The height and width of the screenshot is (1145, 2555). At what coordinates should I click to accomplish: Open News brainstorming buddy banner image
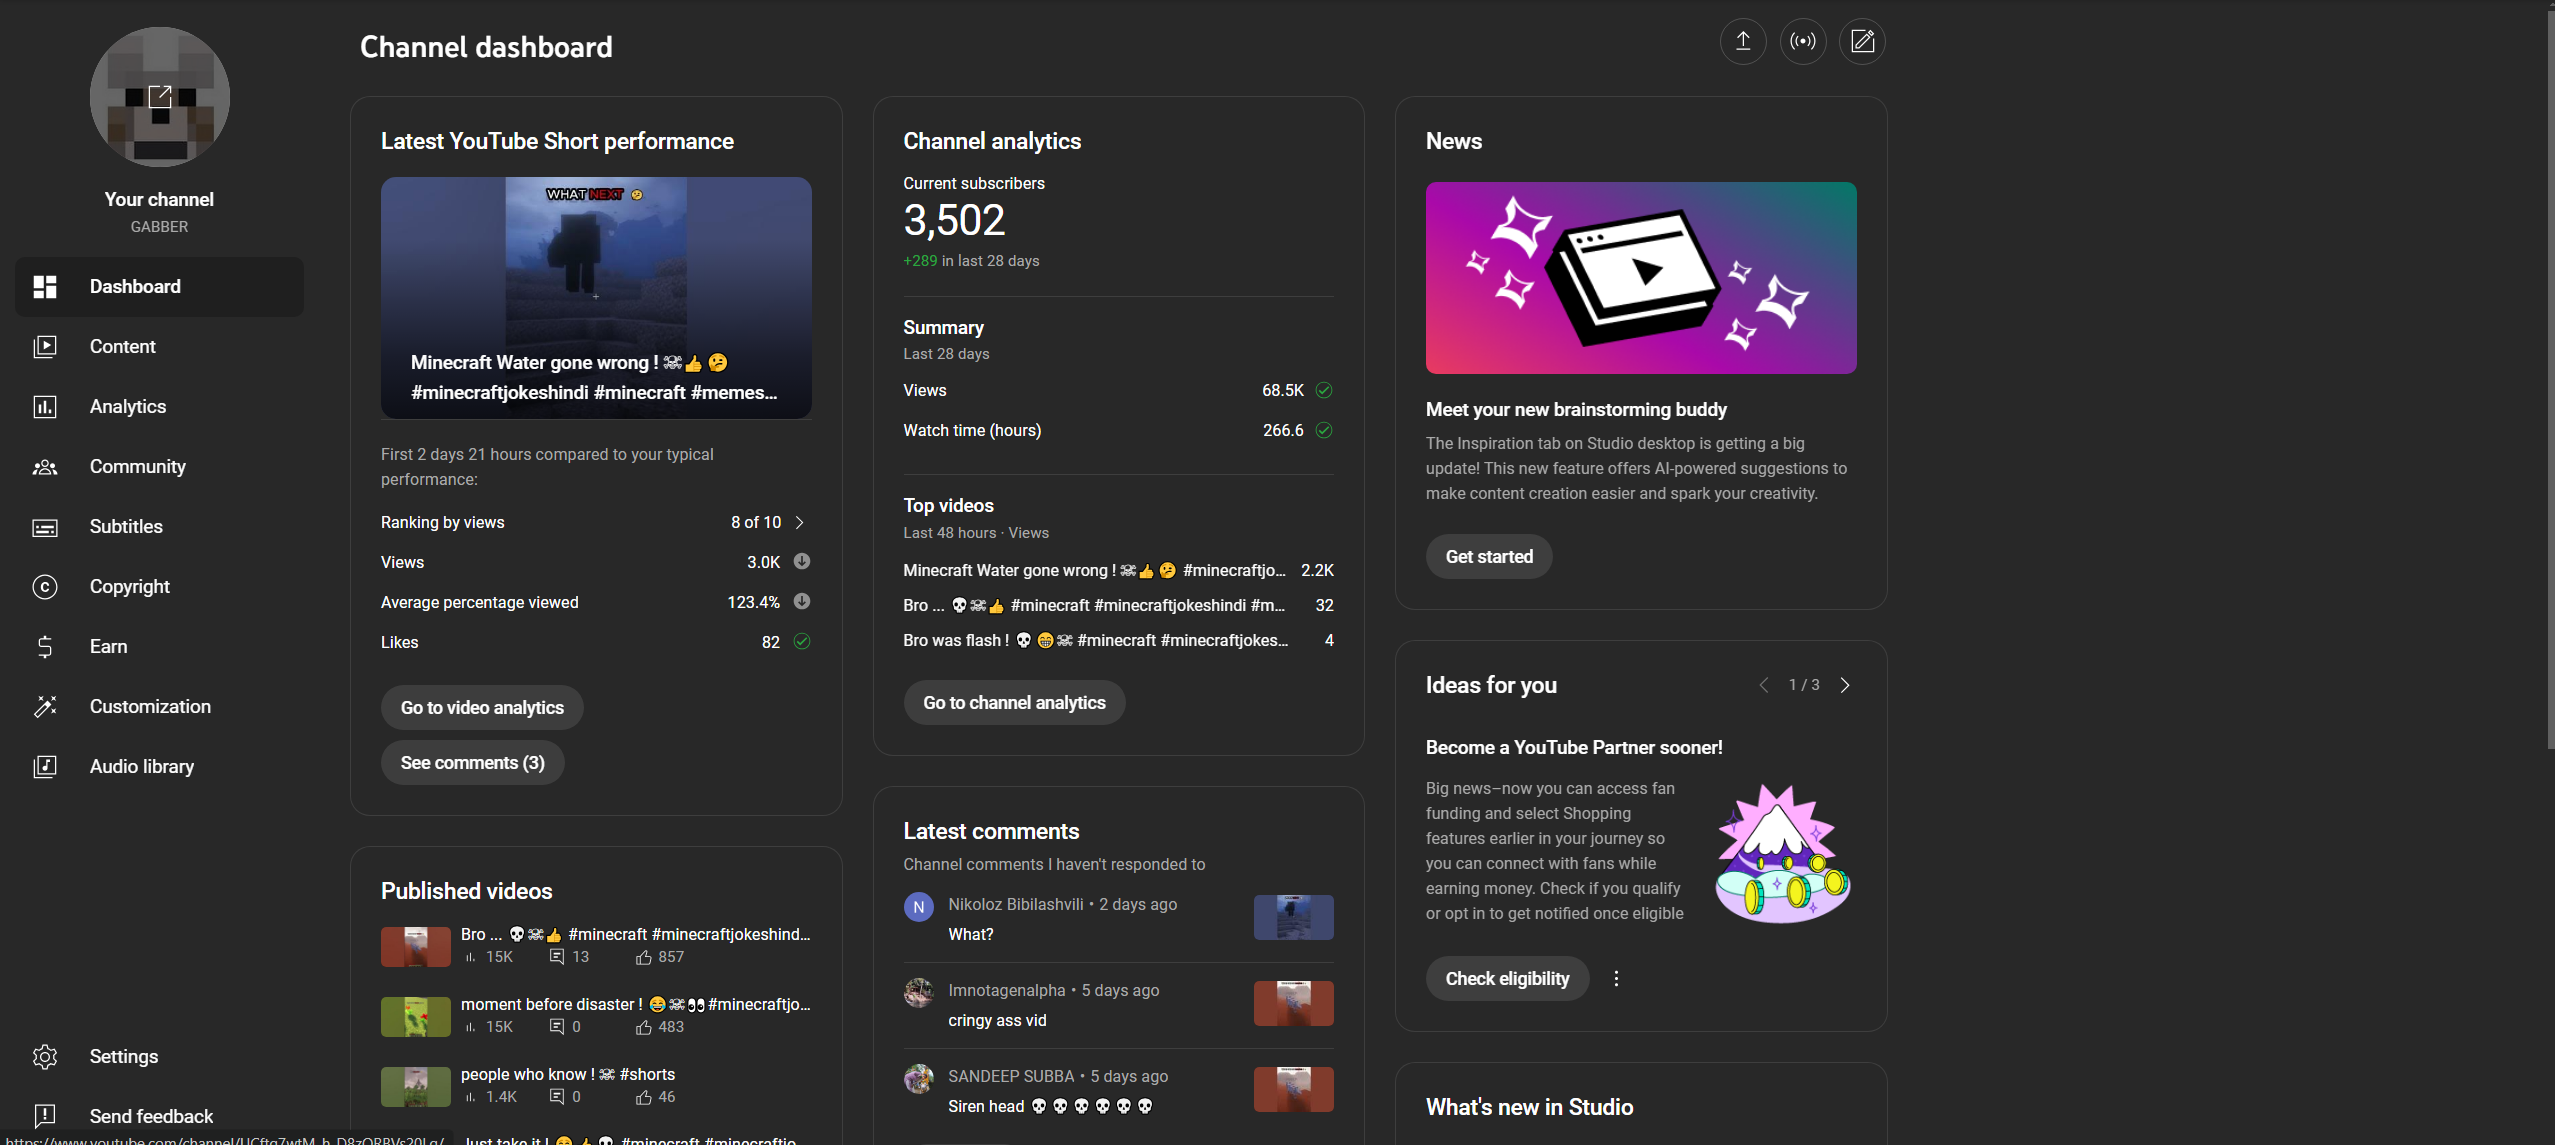point(1641,278)
